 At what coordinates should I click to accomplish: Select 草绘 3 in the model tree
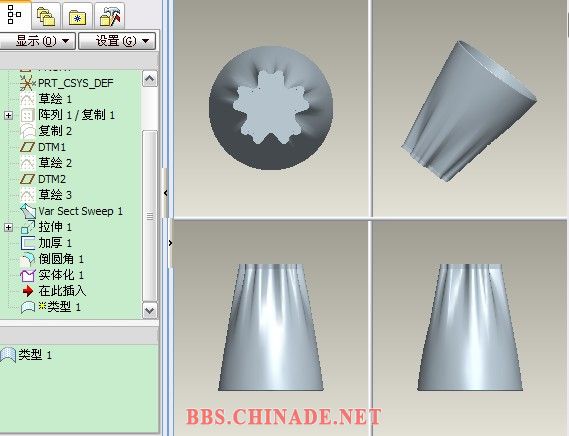click(x=55, y=195)
